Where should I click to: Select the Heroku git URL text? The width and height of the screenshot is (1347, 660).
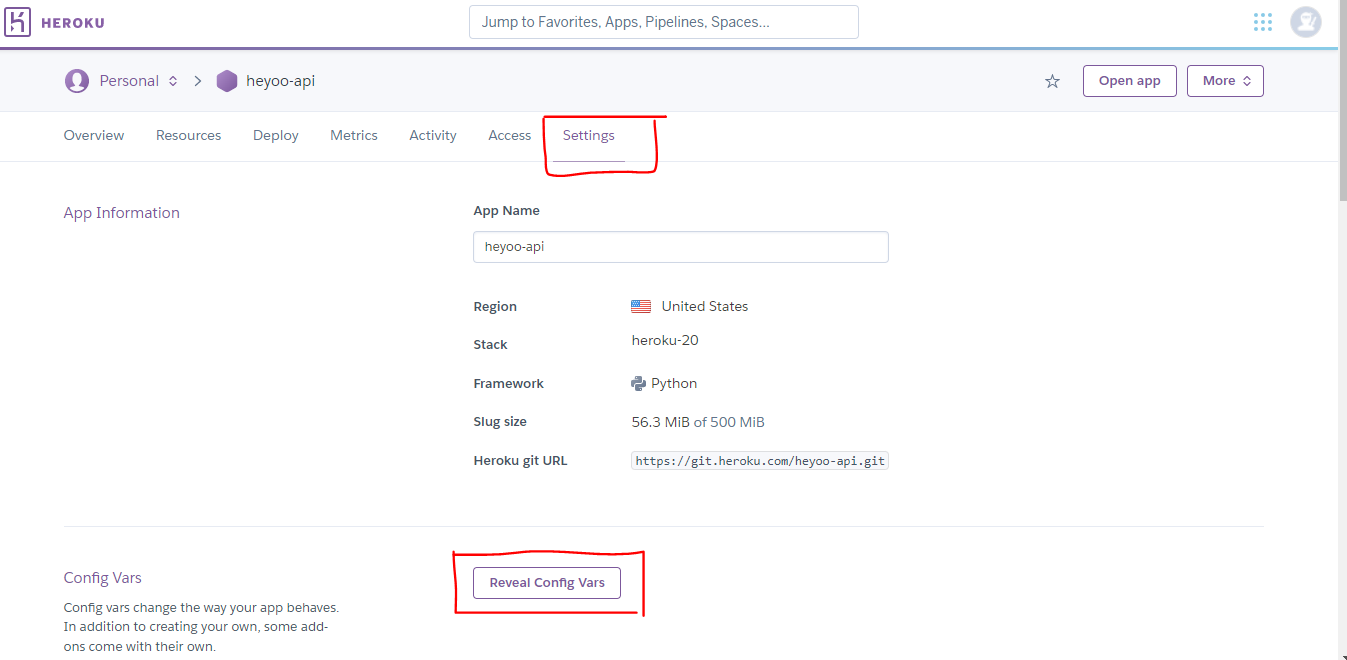click(x=760, y=461)
